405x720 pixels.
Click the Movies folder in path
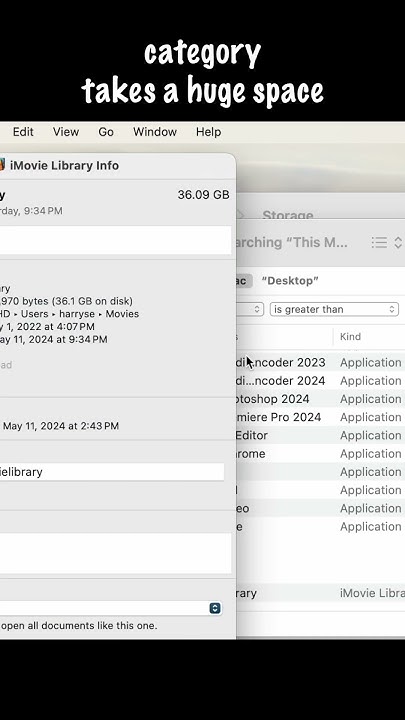coord(122,314)
